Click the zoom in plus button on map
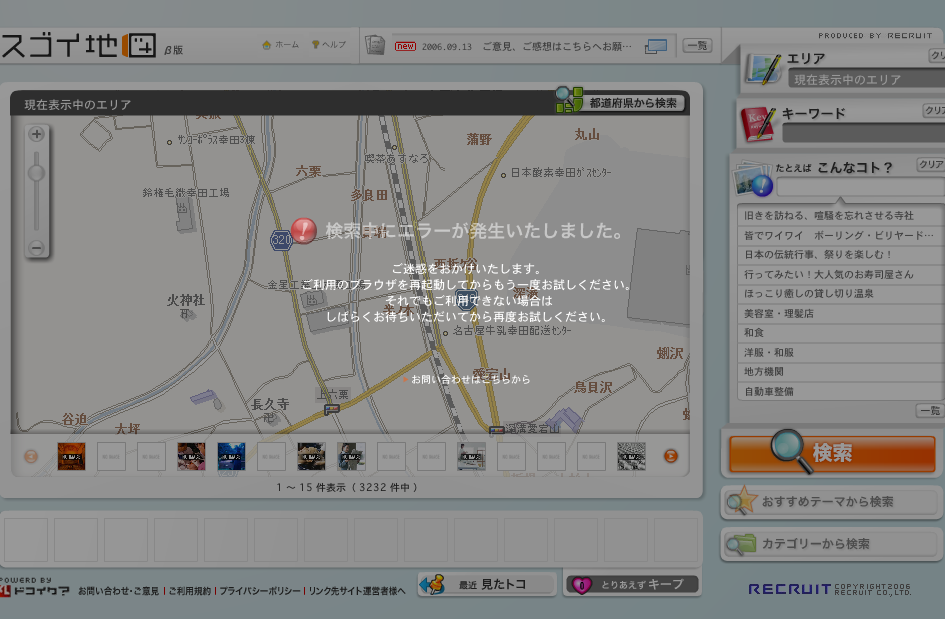 click(x=37, y=134)
